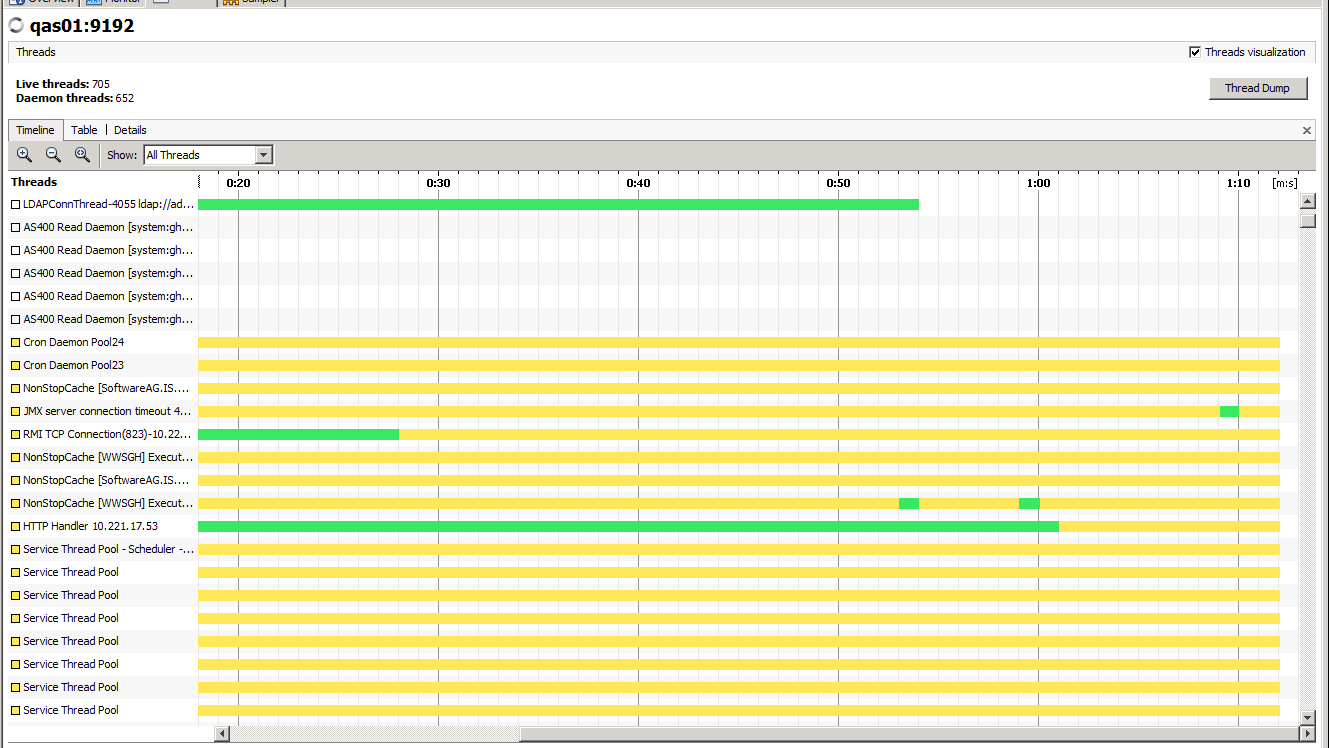Click the yellow state square beside Cron Daemon Pool24
Screen dimensions: 1329x748
coord(15,342)
